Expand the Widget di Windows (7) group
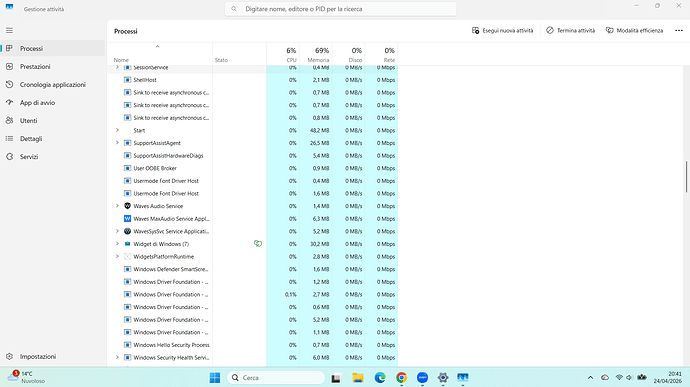 tap(117, 243)
